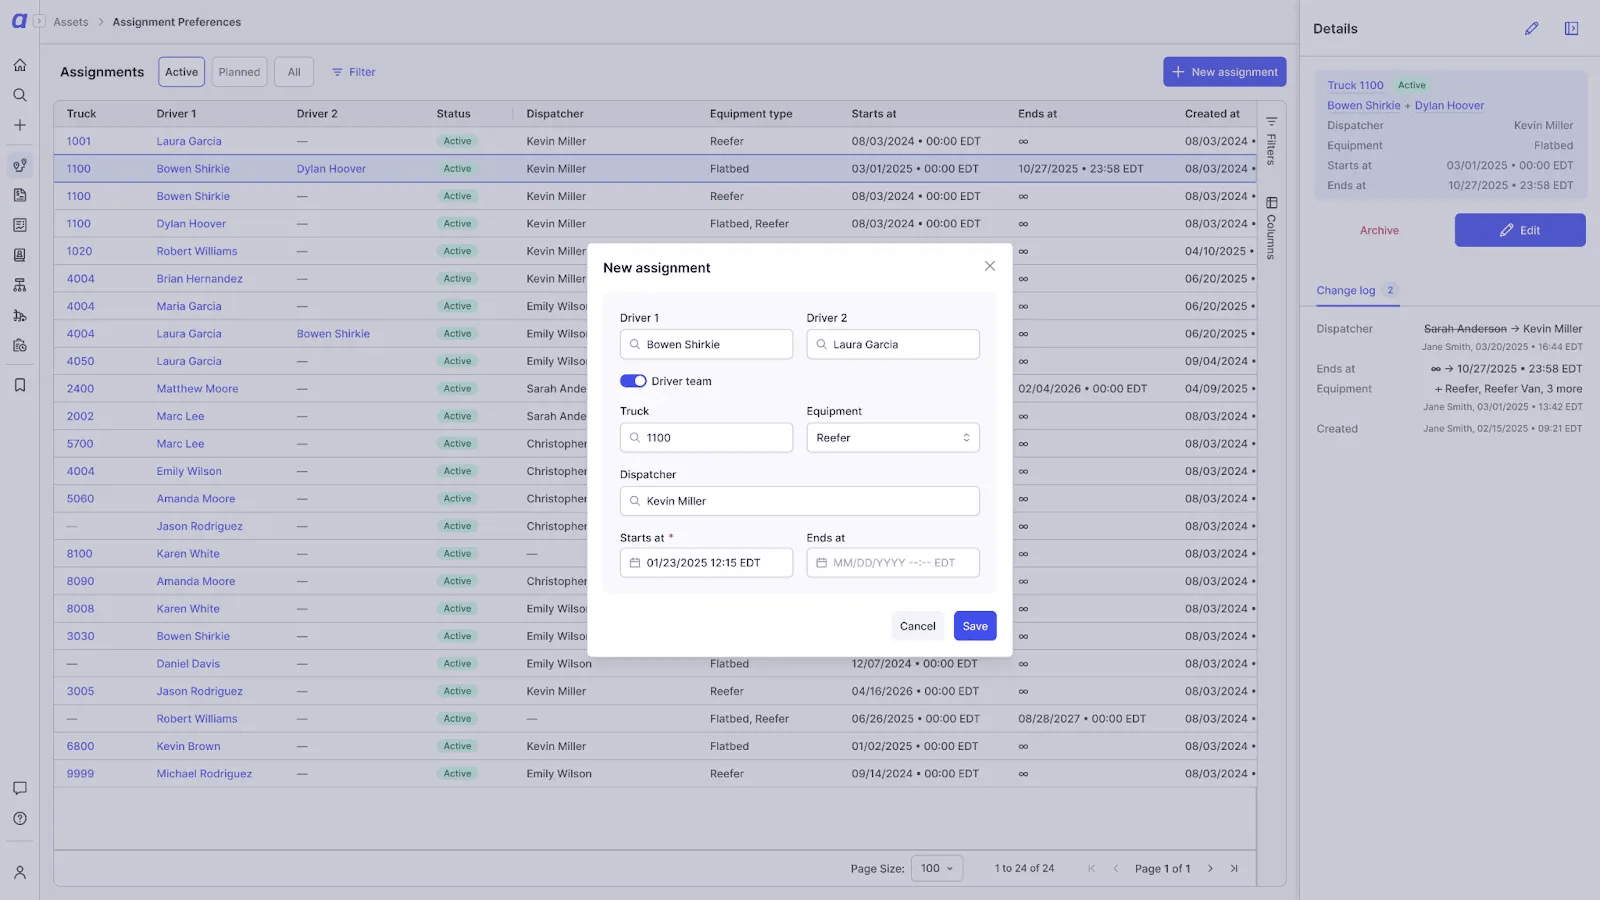Screen dimensions: 1600x900
Task: Open Brian Hernandez driver link
Action: pos(199,279)
